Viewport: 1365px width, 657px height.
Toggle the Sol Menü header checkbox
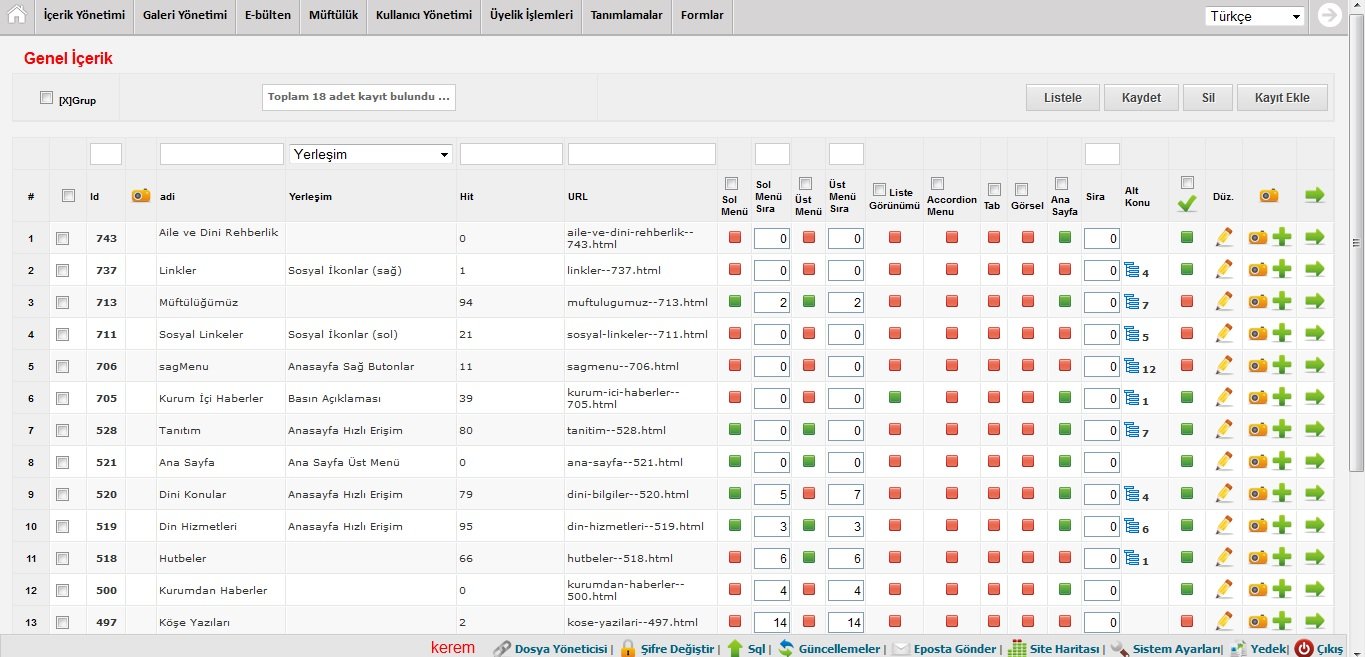(731, 184)
